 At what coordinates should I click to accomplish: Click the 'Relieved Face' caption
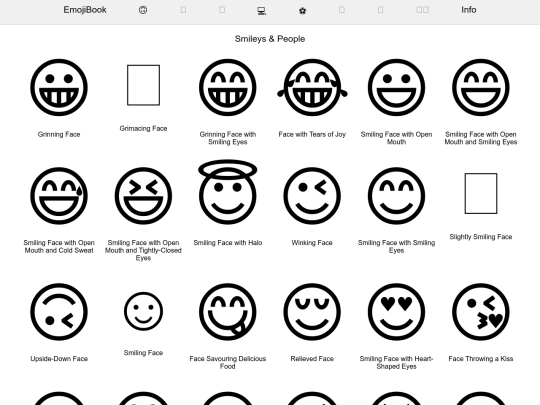[x=312, y=359]
